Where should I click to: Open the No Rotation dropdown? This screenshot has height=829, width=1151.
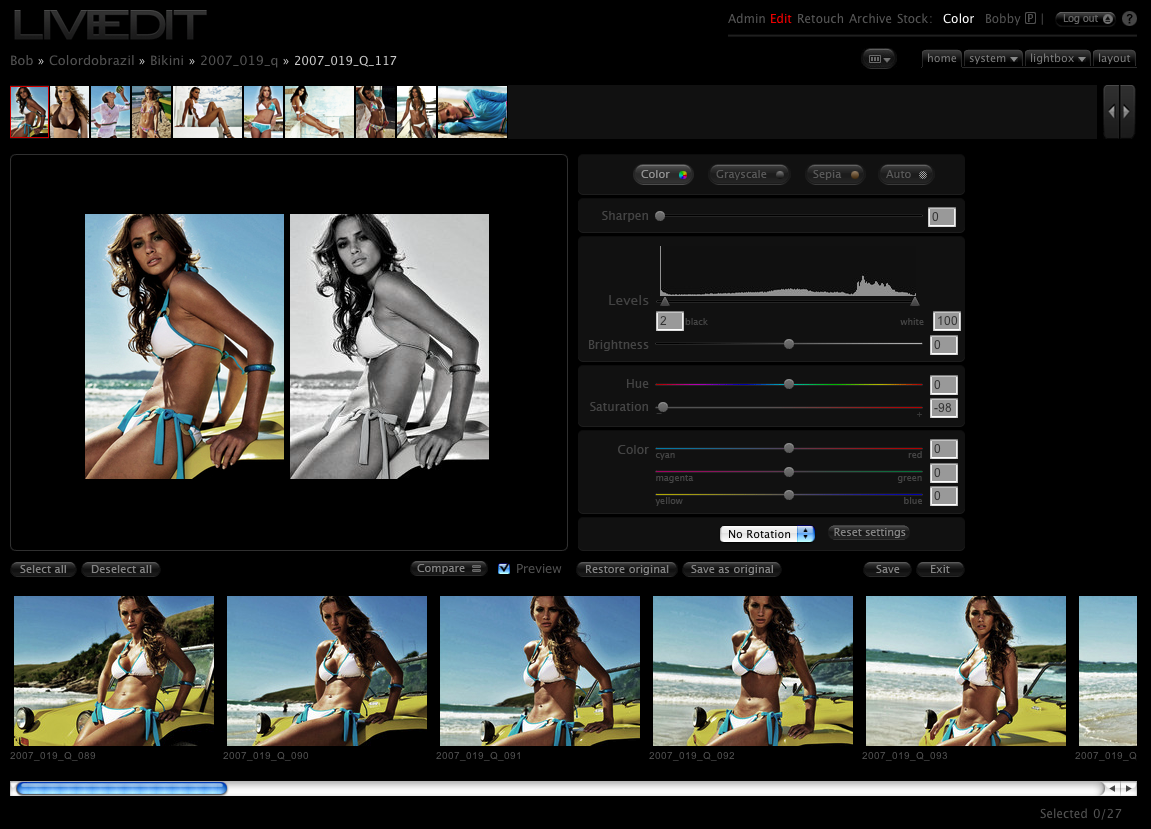(x=767, y=534)
